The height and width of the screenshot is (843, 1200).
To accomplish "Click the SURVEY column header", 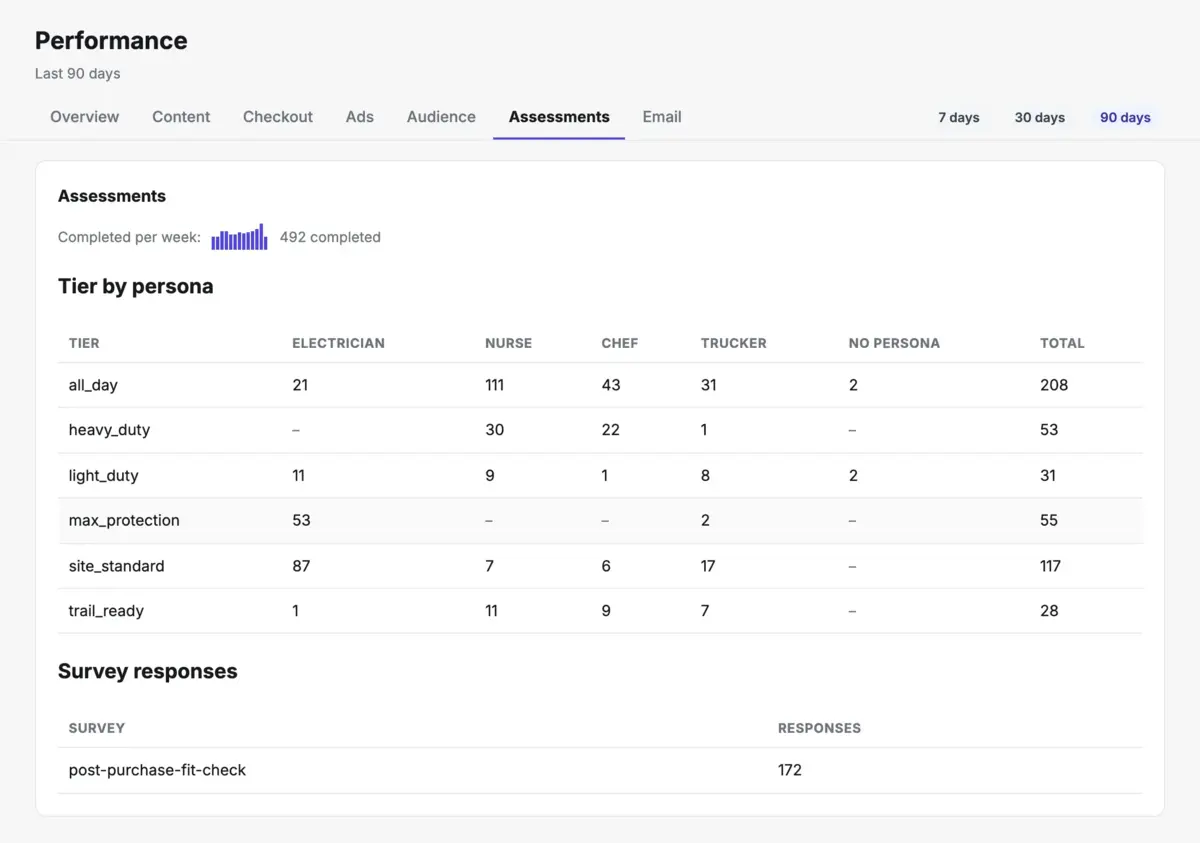I will 97,728.
